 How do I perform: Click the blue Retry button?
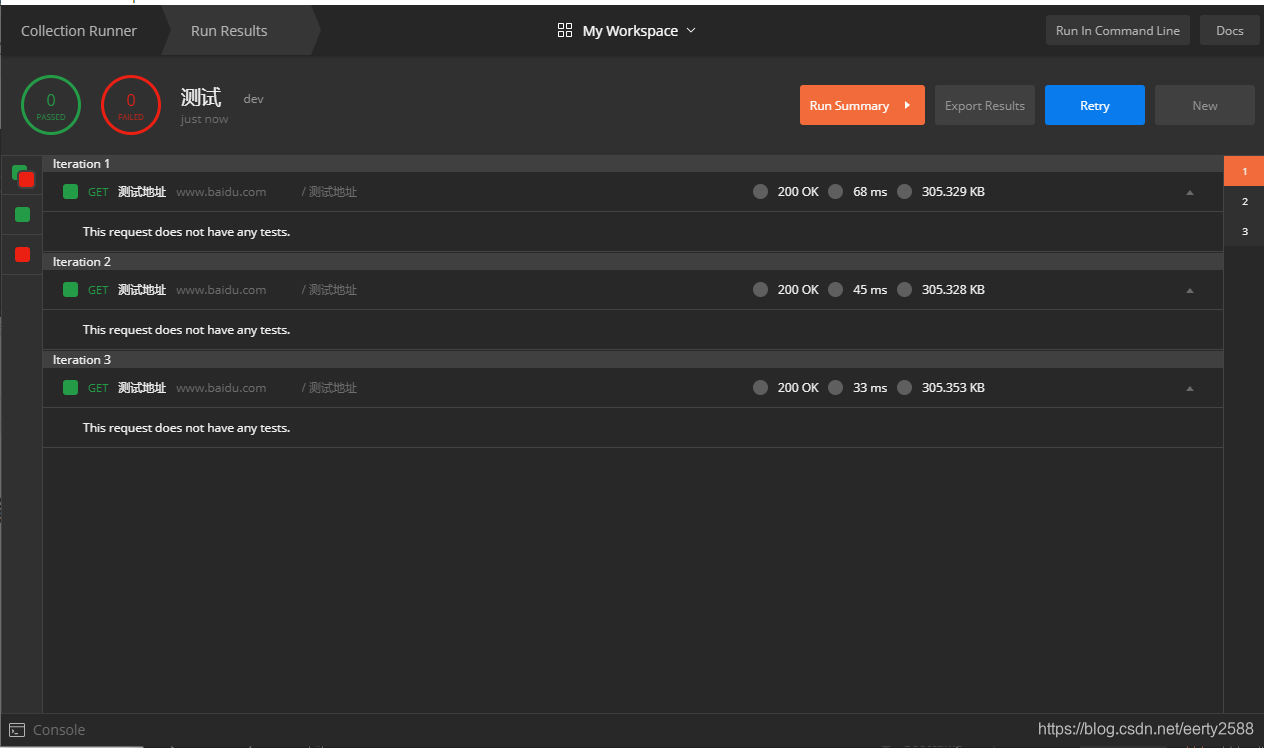click(1095, 105)
